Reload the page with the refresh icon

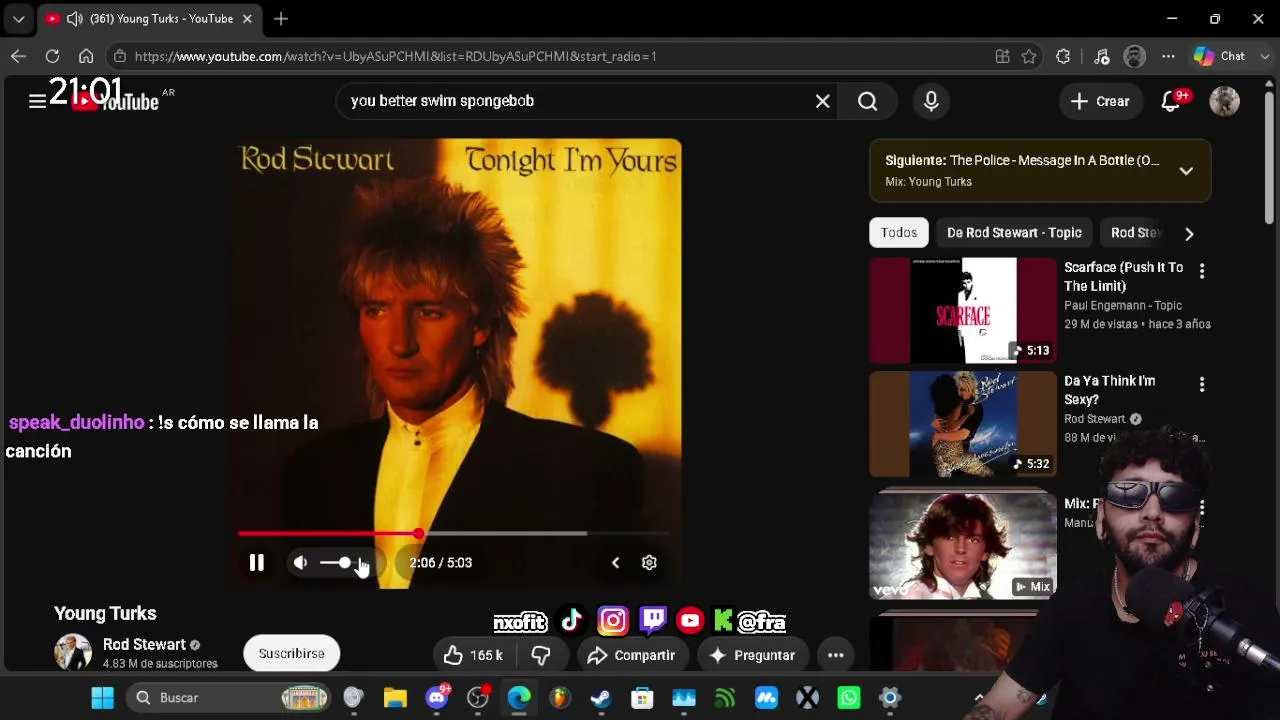coord(52,56)
